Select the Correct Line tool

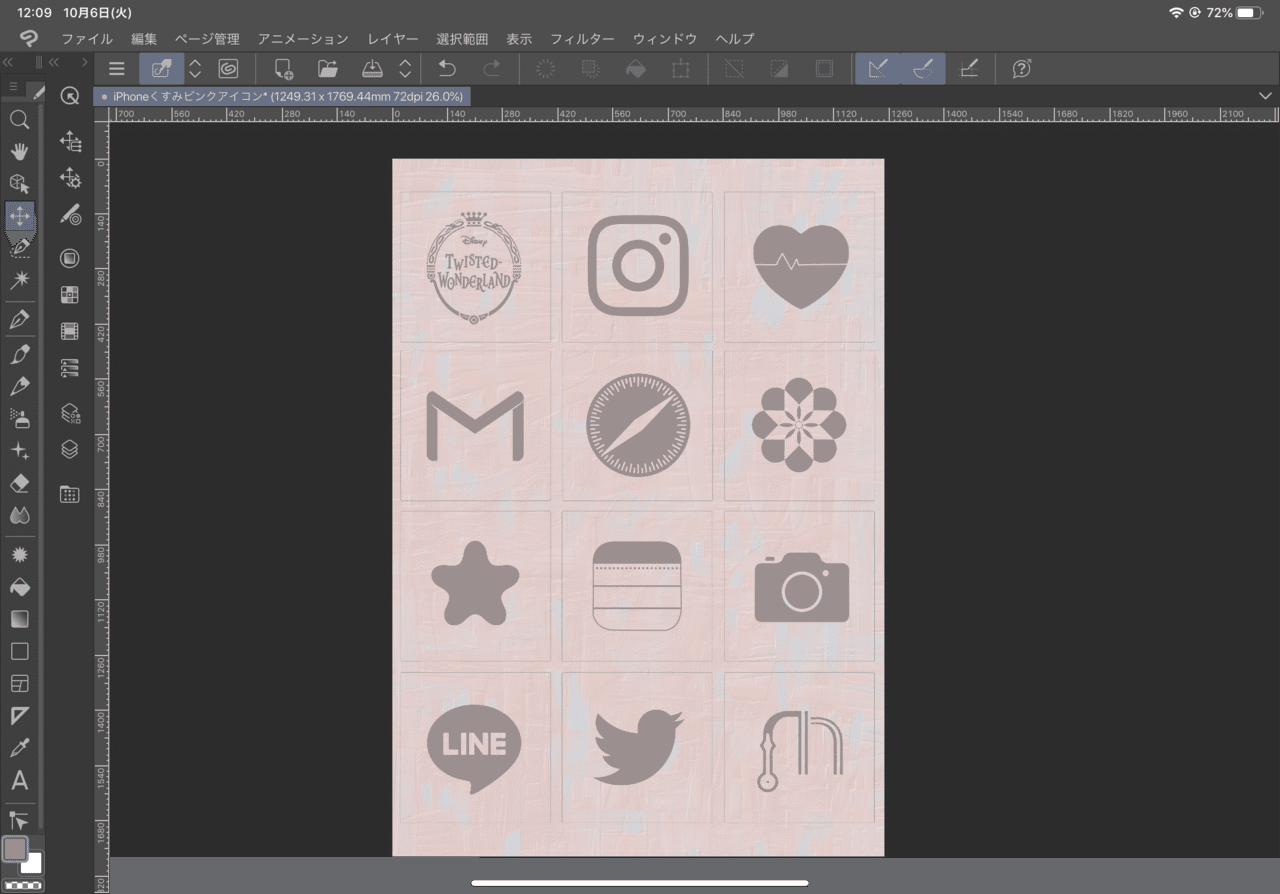tap(19, 821)
